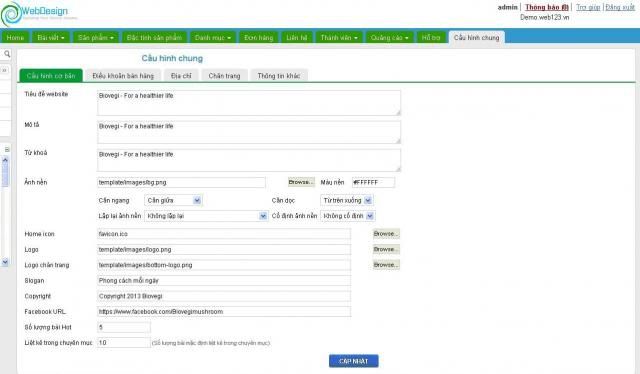Click the Copyright input field
The image size is (640, 374).
224,296
